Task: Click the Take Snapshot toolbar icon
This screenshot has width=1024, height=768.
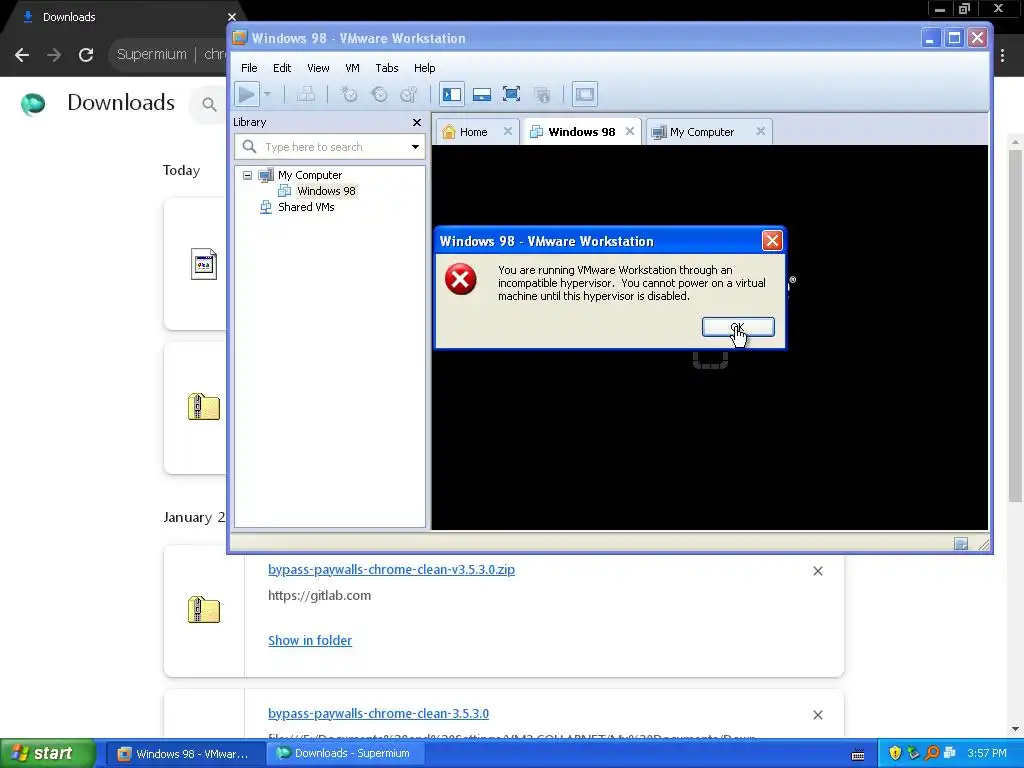Action: coord(349,94)
